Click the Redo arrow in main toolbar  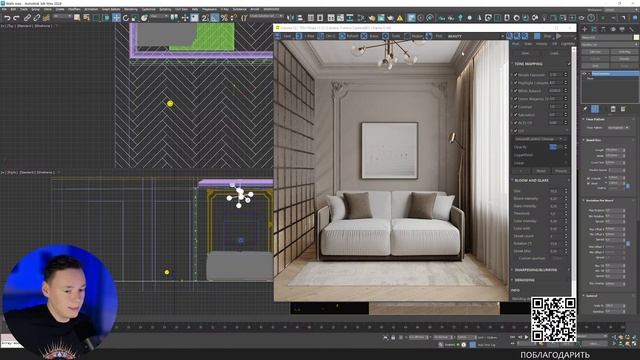tap(16, 18)
